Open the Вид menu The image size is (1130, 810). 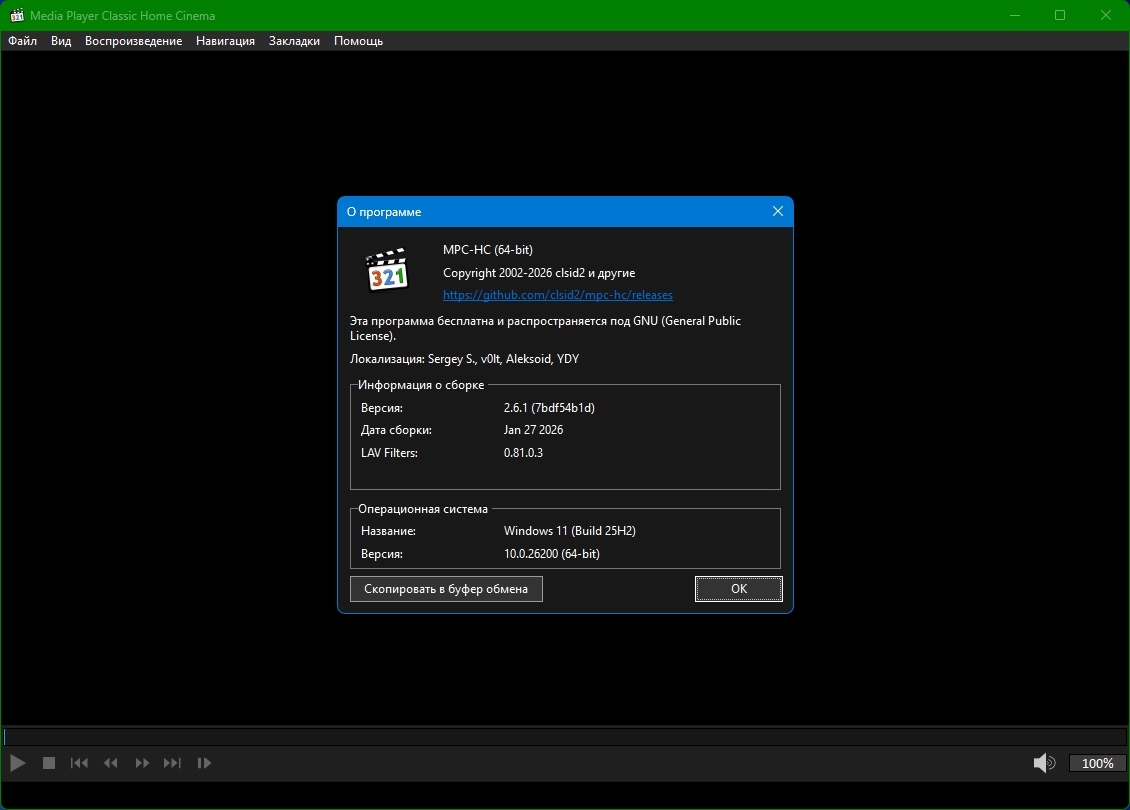(61, 41)
